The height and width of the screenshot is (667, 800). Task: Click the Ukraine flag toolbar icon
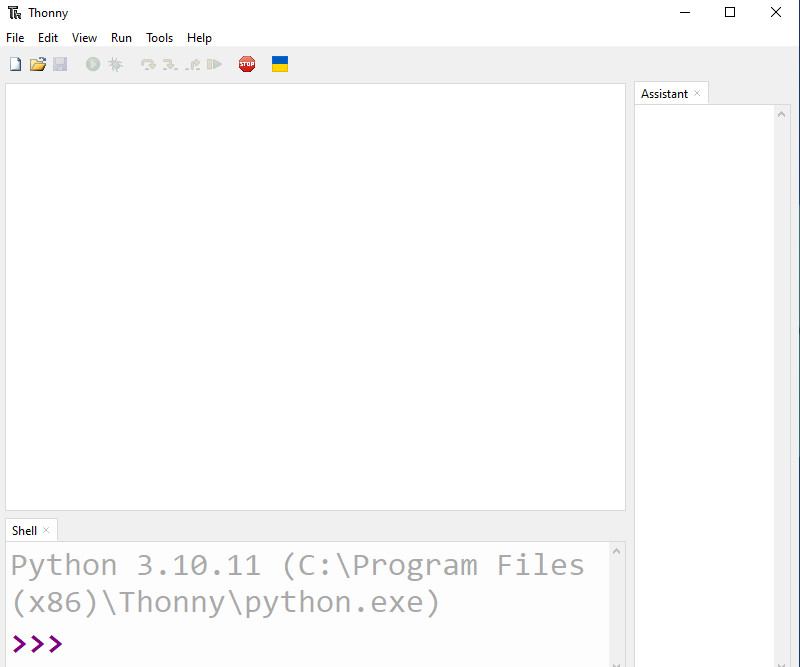[x=280, y=64]
